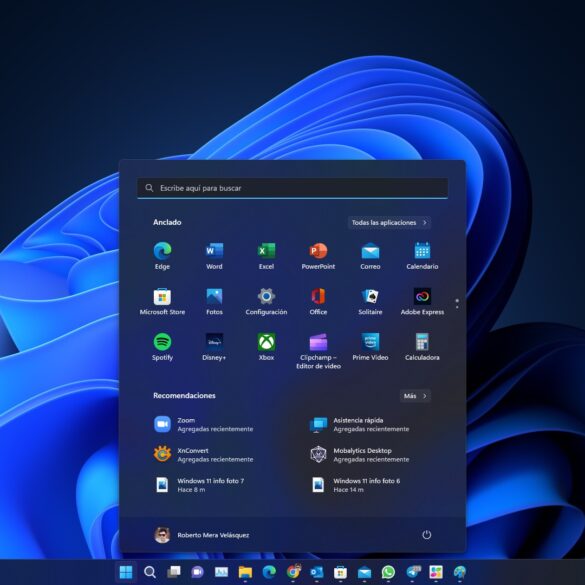Launch the Office app
This screenshot has height=585, width=585.
coord(318,301)
